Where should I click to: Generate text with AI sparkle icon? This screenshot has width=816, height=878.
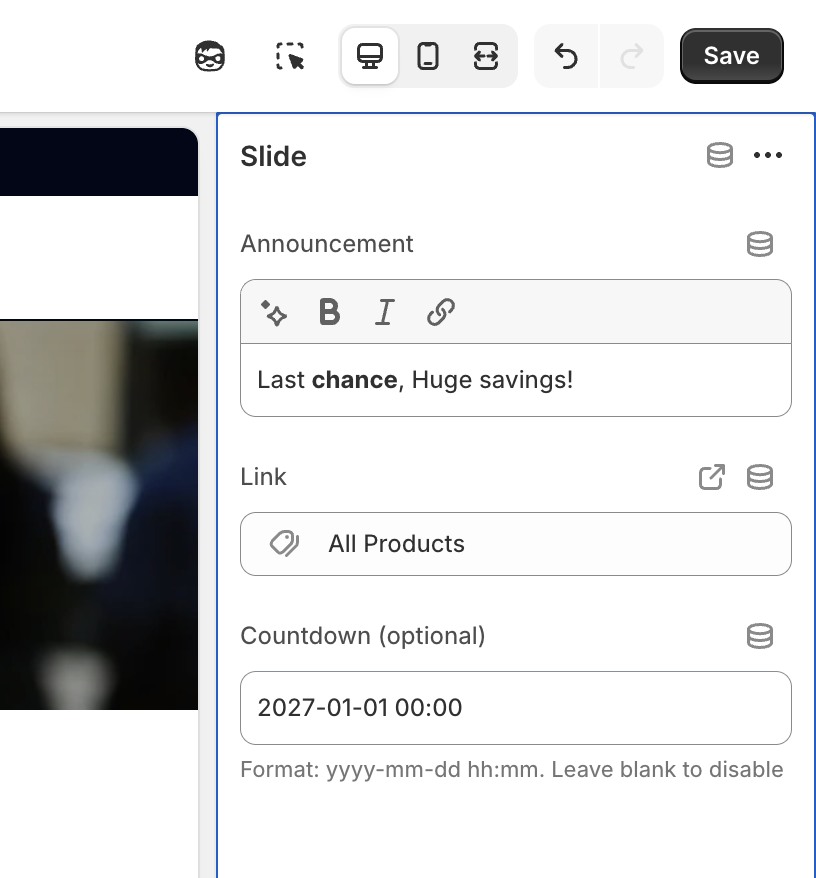(274, 313)
